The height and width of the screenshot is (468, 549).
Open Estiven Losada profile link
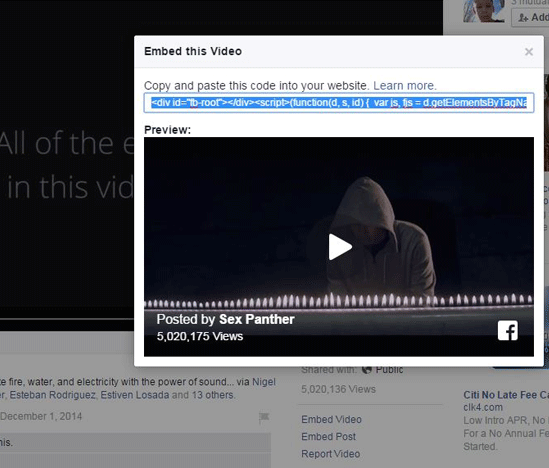click(x=135, y=395)
